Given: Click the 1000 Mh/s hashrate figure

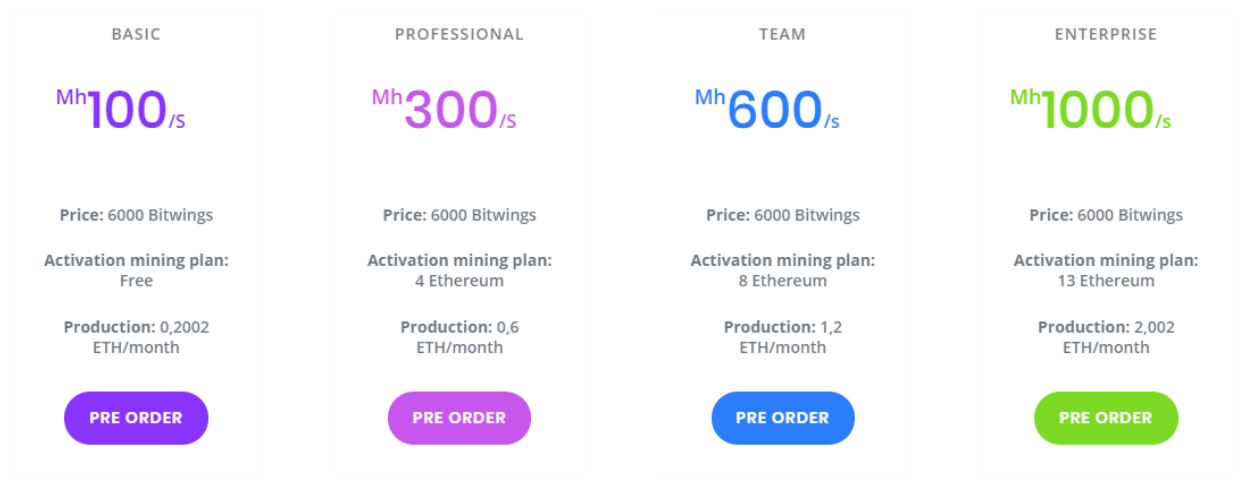Looking at the screenshot, I should pos(1091,109).
